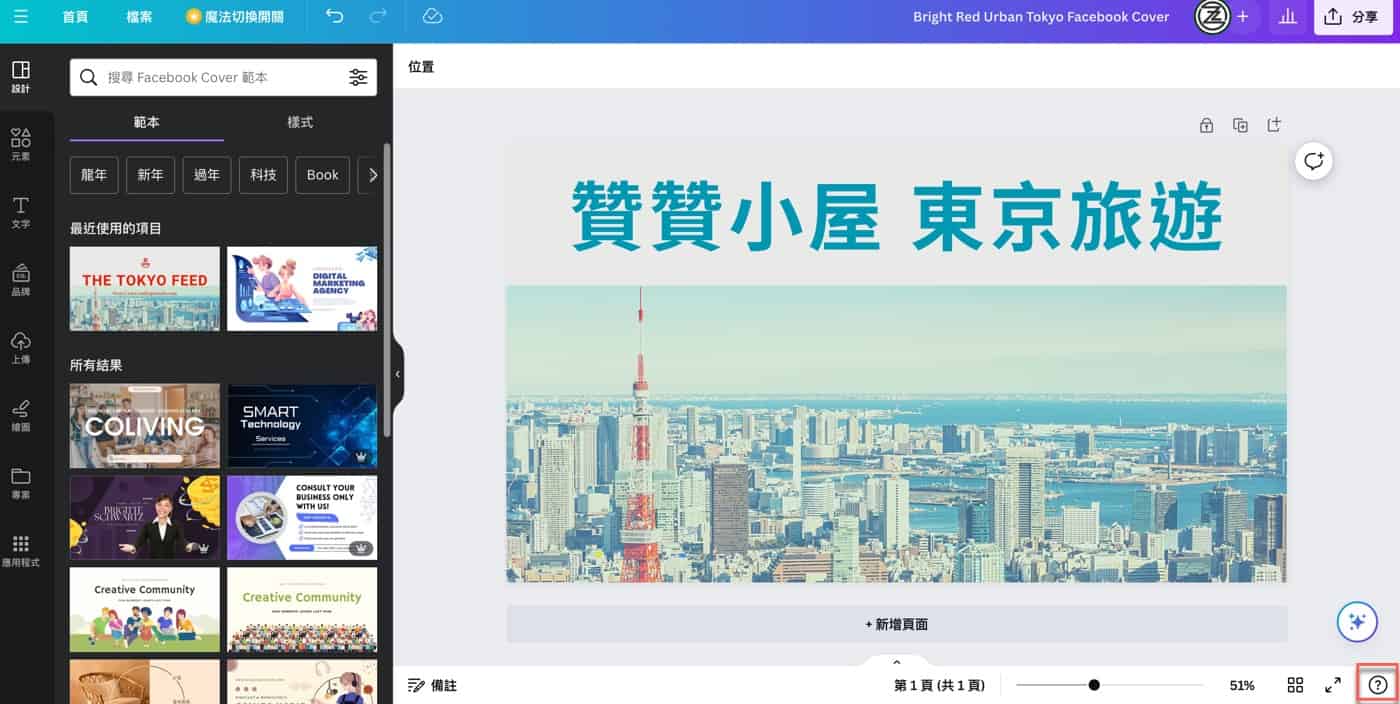
Task: Open the account avatar icon
Action: 1212,17
